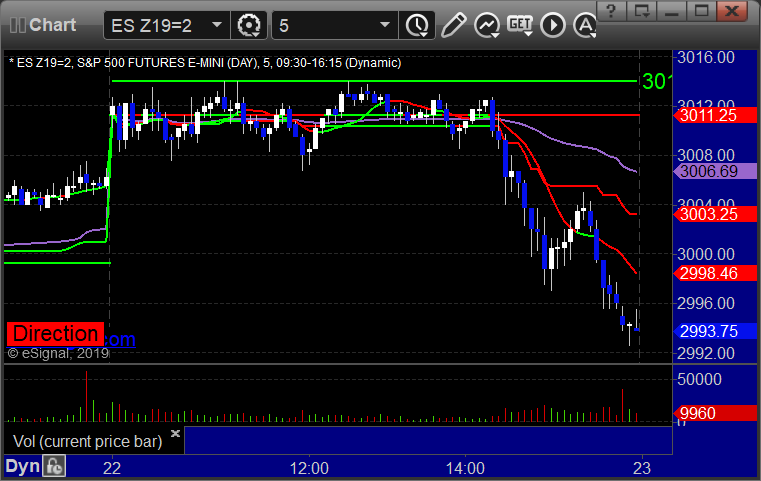
Task: Click the 2996.00 price axis label
Action: pos(706,303)
